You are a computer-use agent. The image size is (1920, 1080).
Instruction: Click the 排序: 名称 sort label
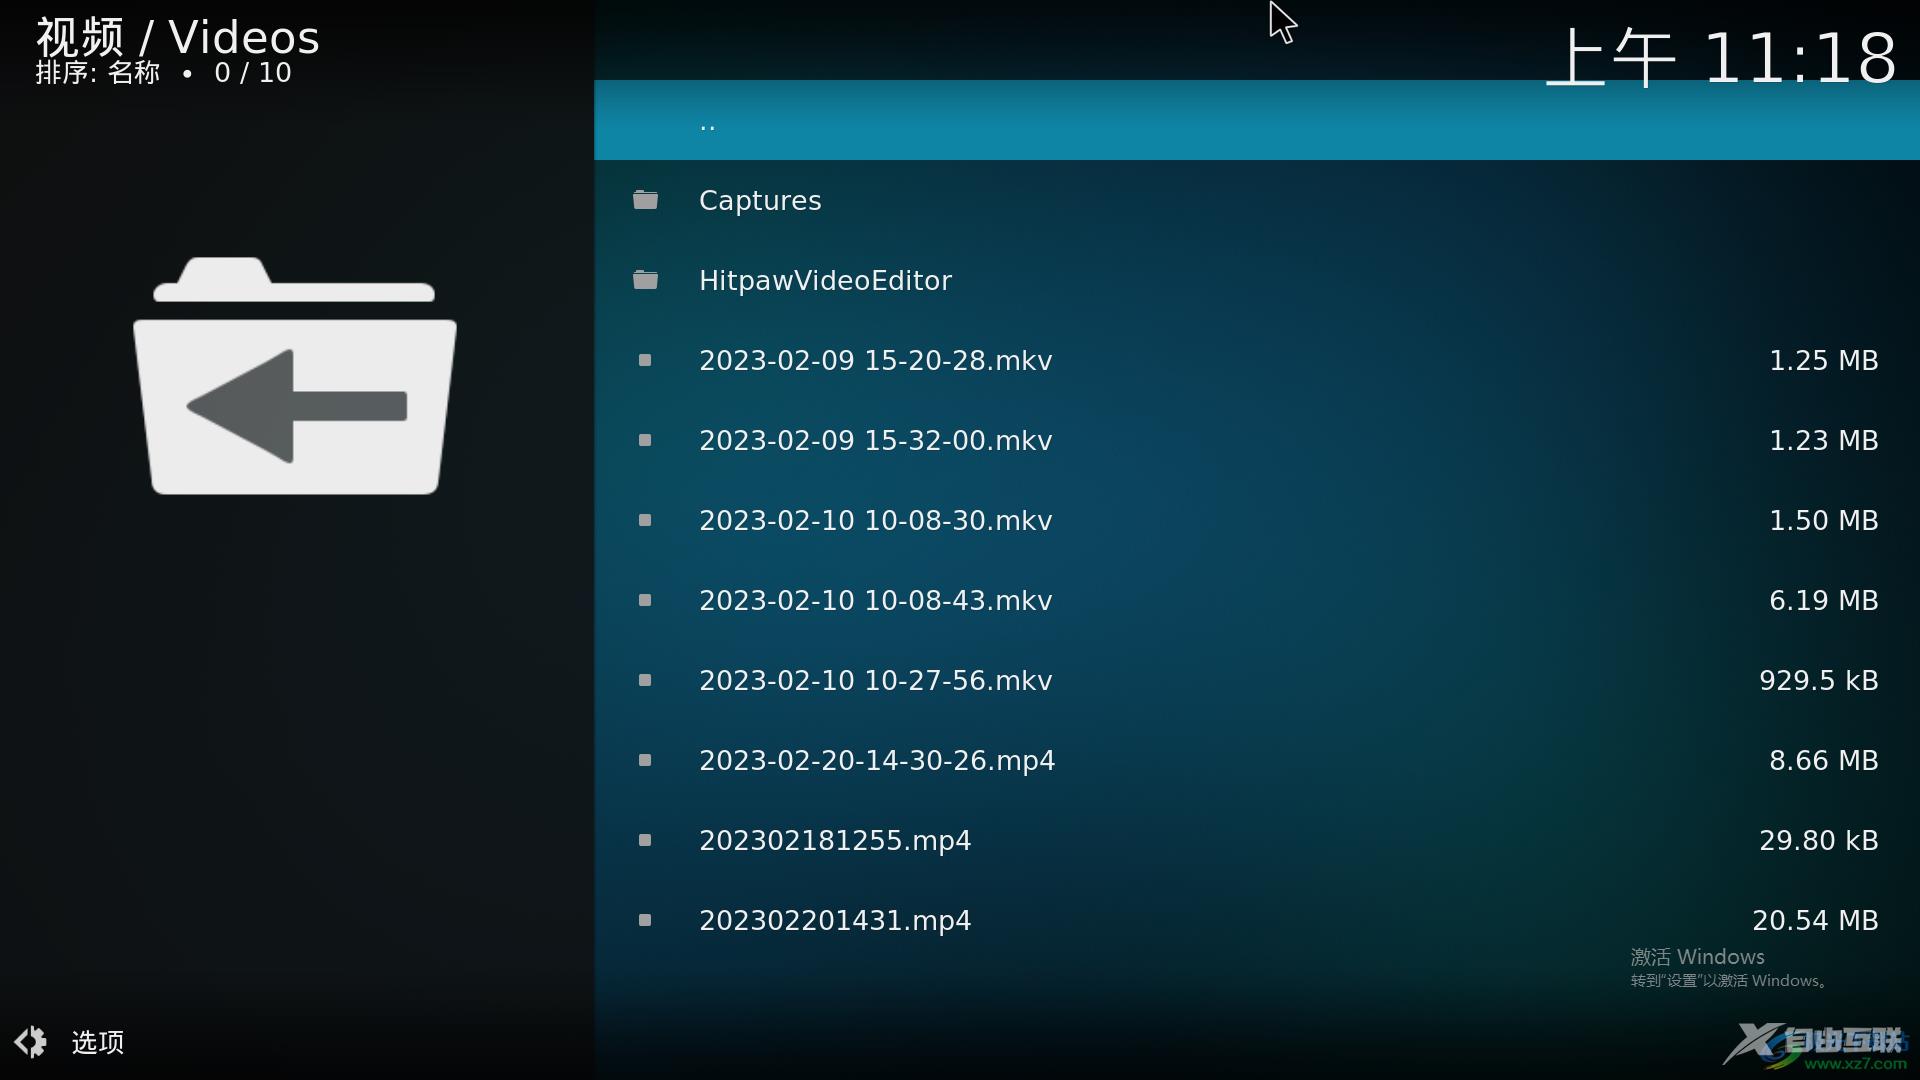click(98, 73)
